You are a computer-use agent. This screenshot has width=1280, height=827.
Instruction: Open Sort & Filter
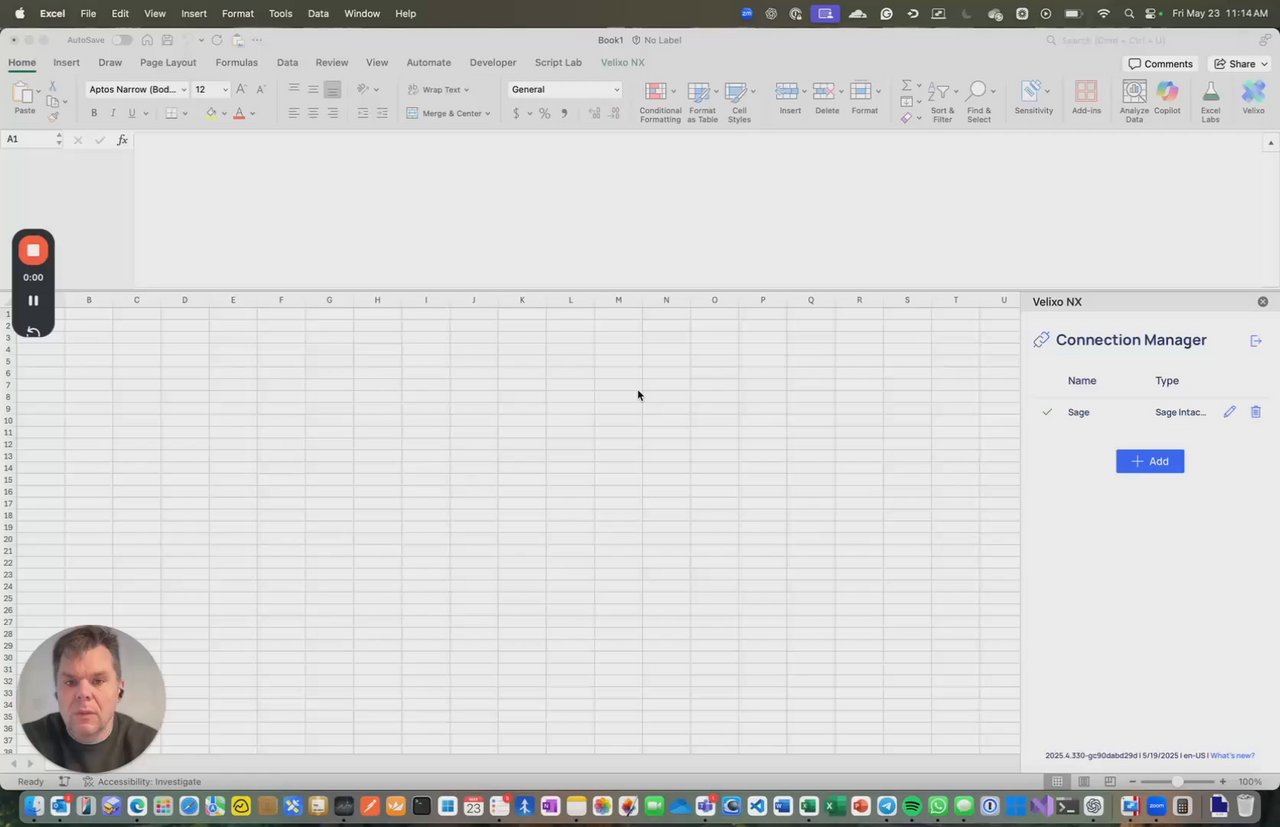pos(942,102)
